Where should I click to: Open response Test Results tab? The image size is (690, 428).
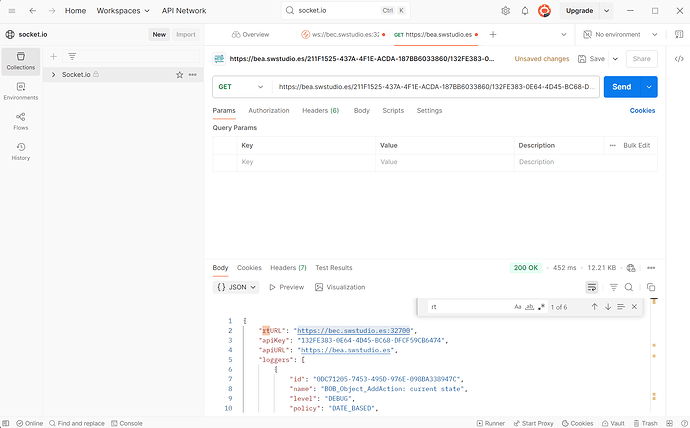334,267
